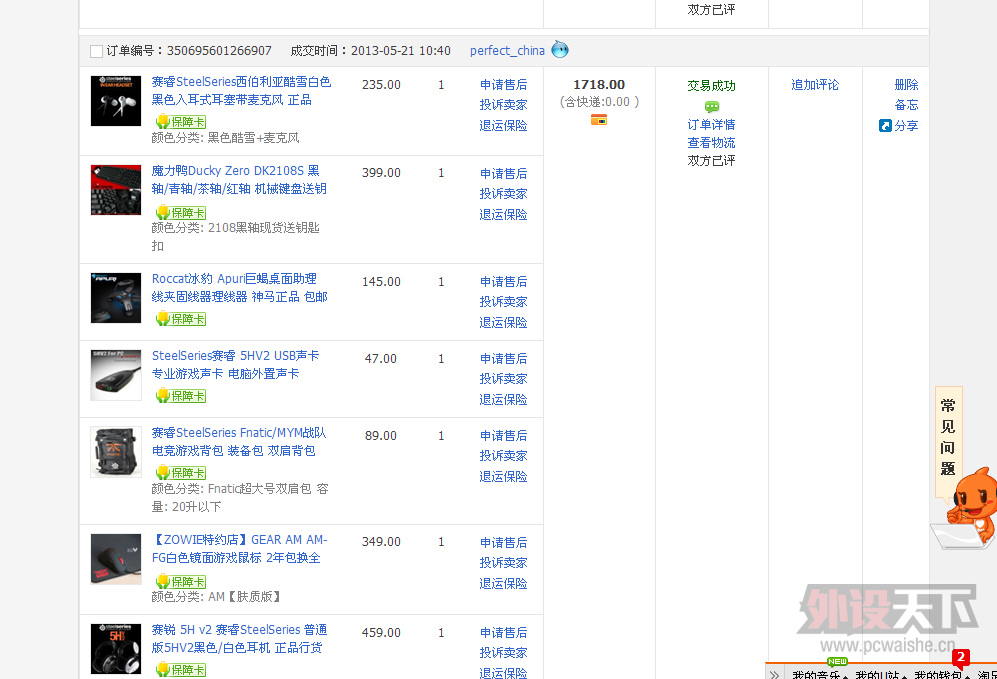997x679 pixels.
Task: Open 订单详情 for this order
Action: coord(712,125)
